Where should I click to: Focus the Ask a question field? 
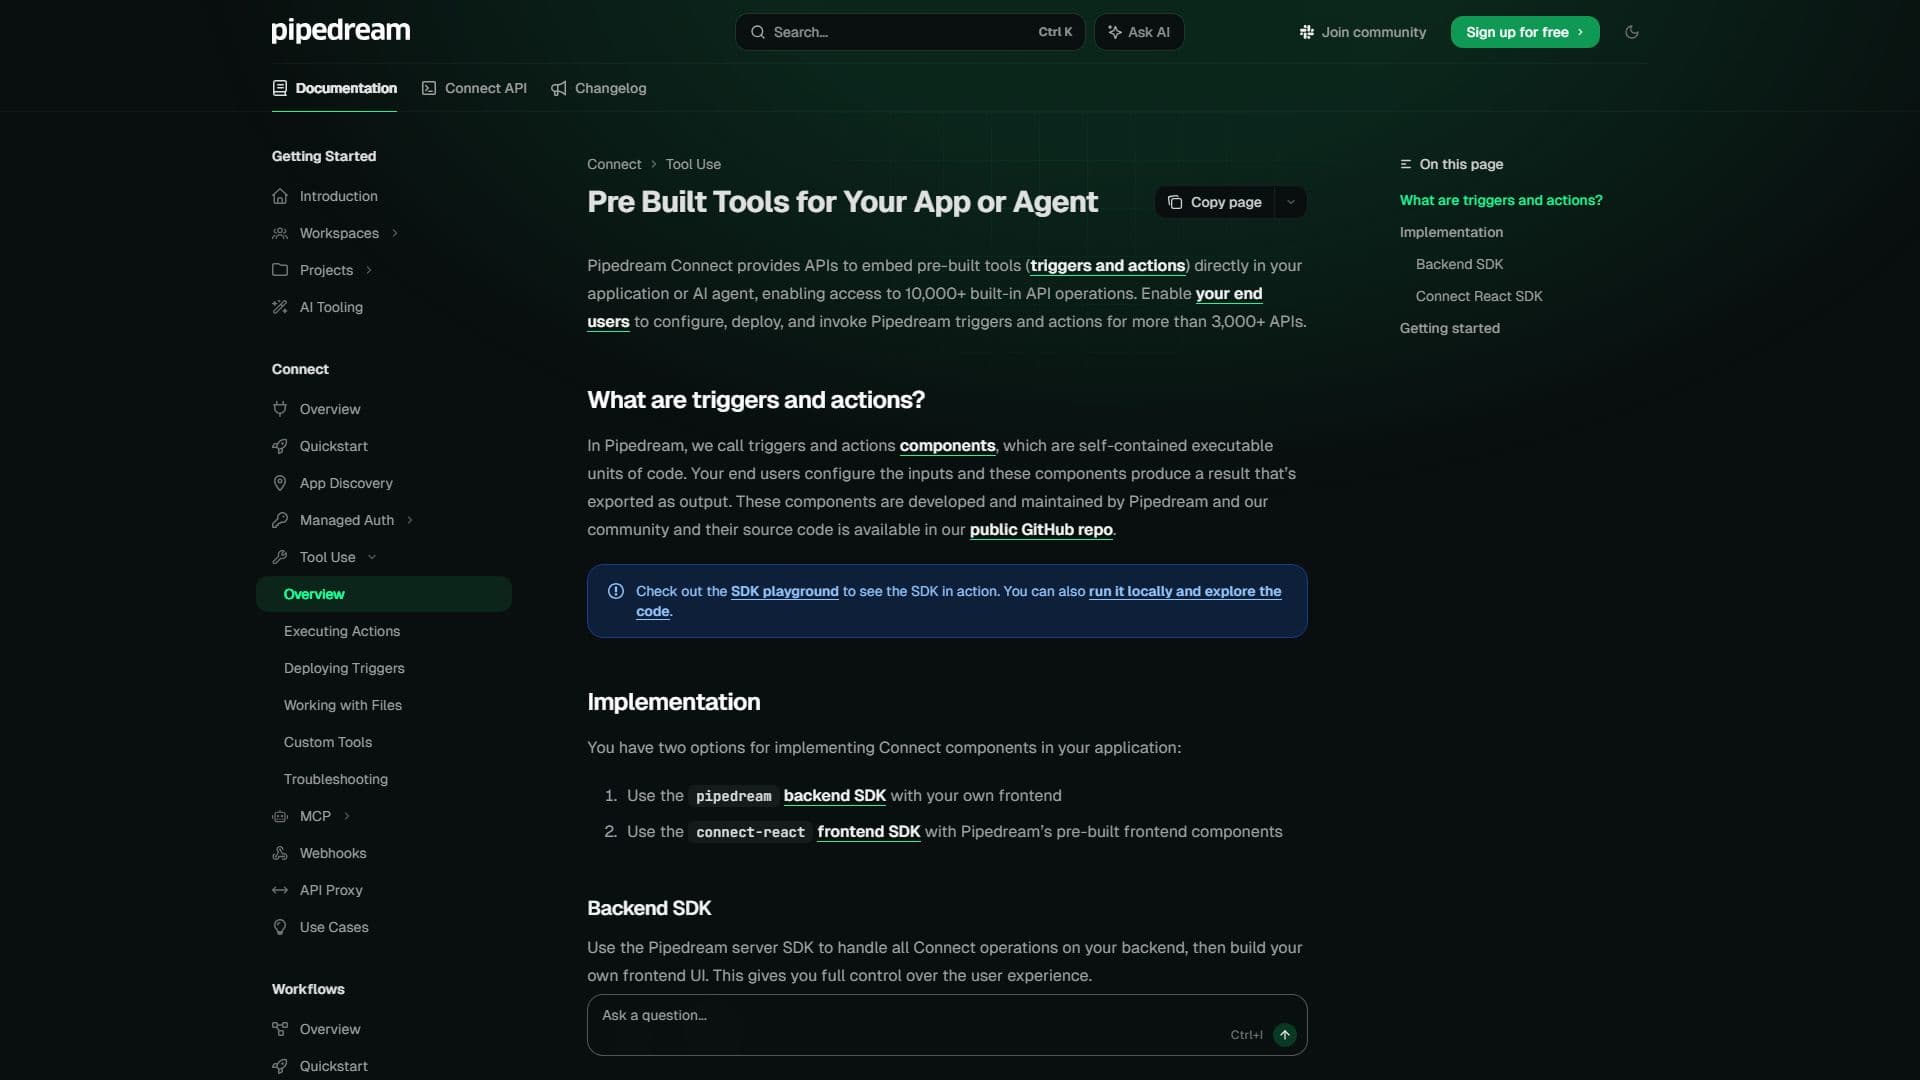pos(947,1025)
